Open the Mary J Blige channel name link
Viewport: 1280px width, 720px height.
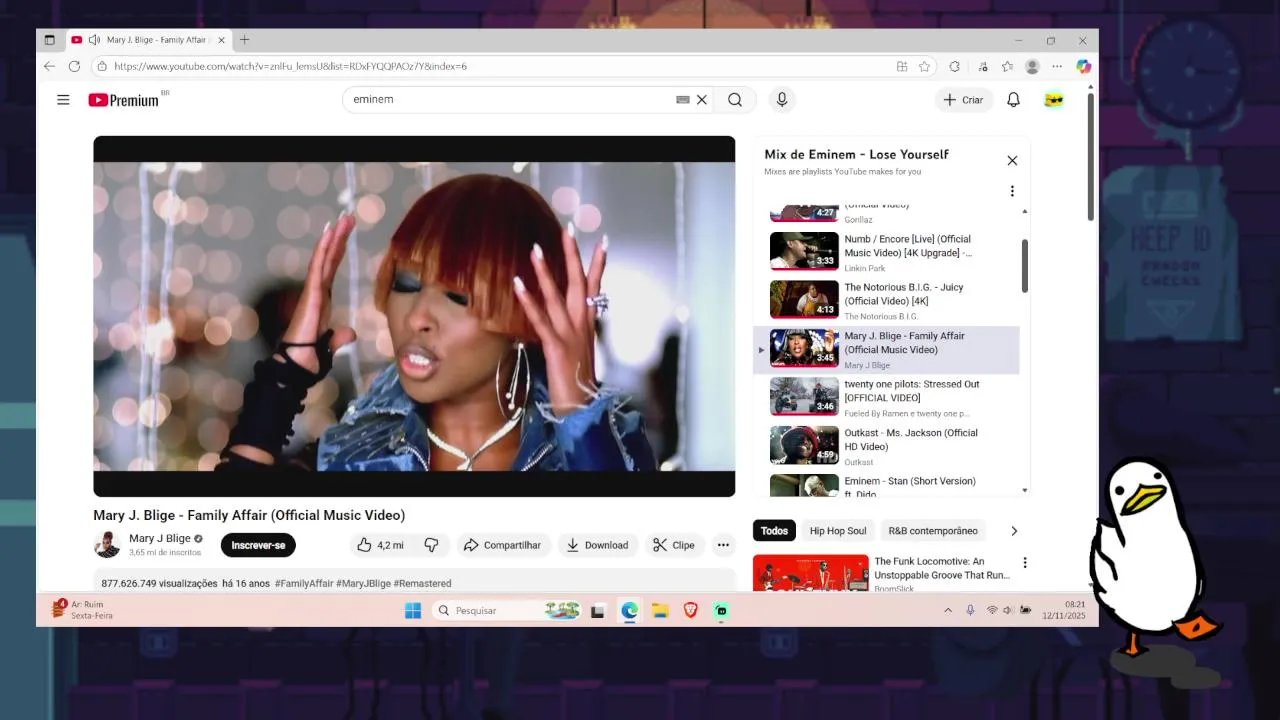pos(159,539)
